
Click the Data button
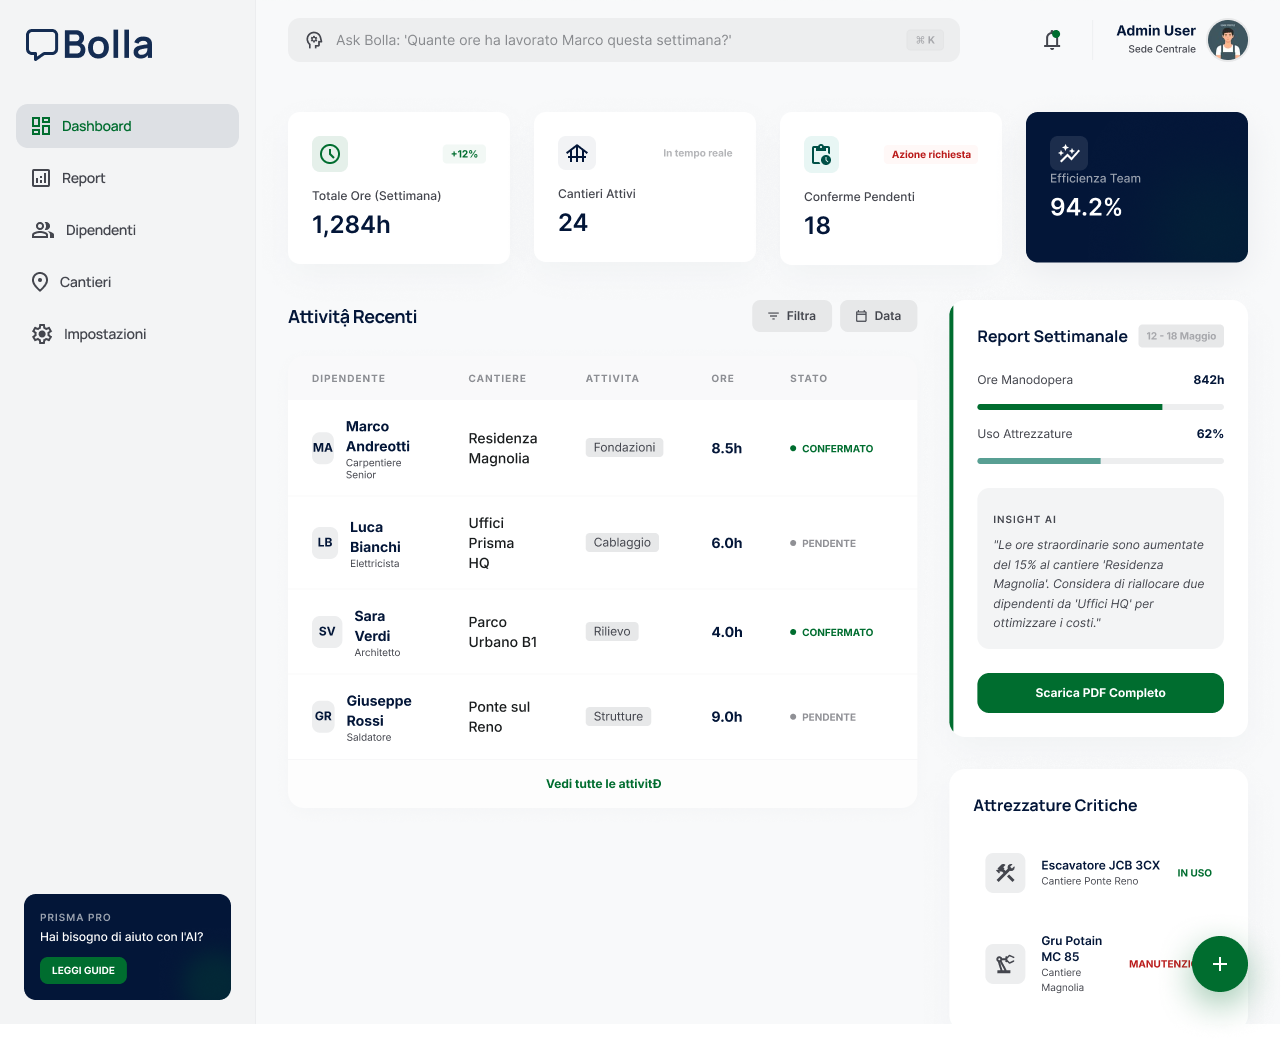(x=878, y=316)
